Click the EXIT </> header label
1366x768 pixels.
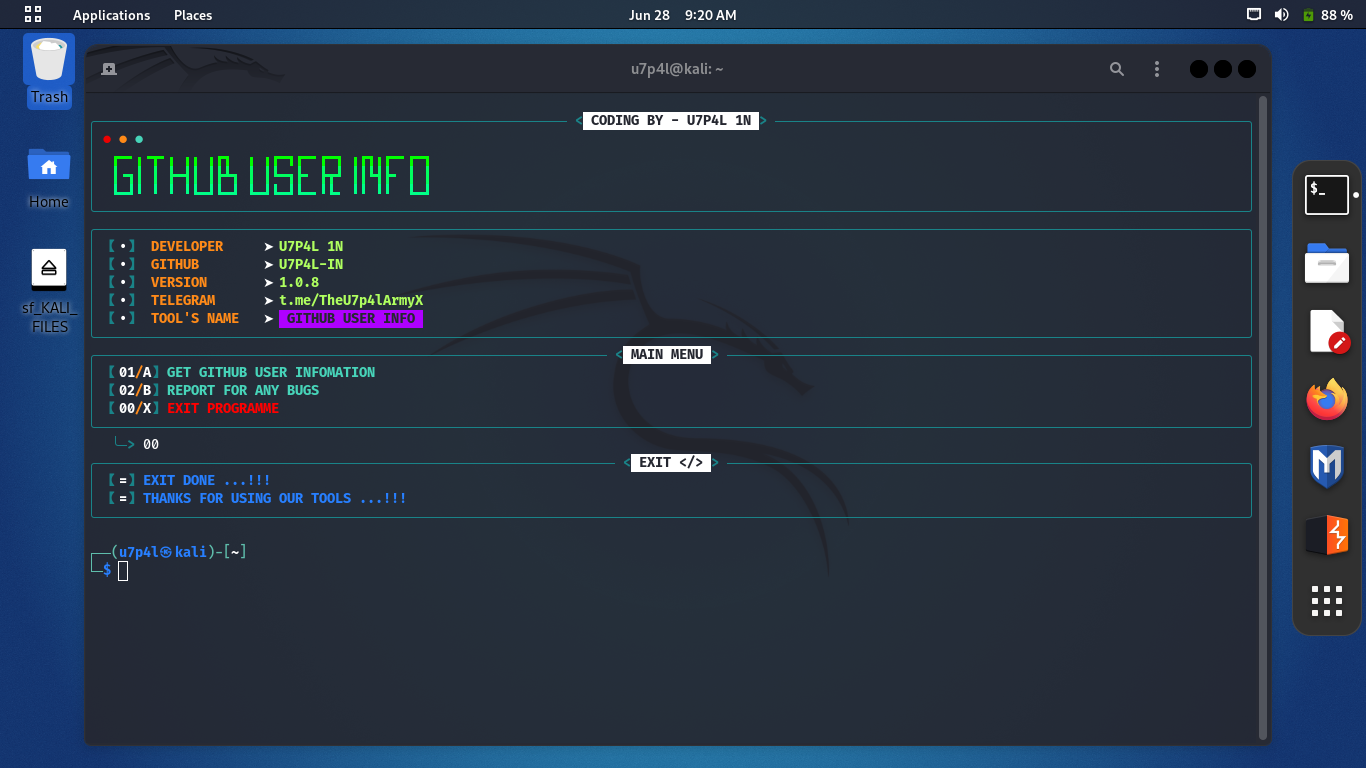(671, 462)
